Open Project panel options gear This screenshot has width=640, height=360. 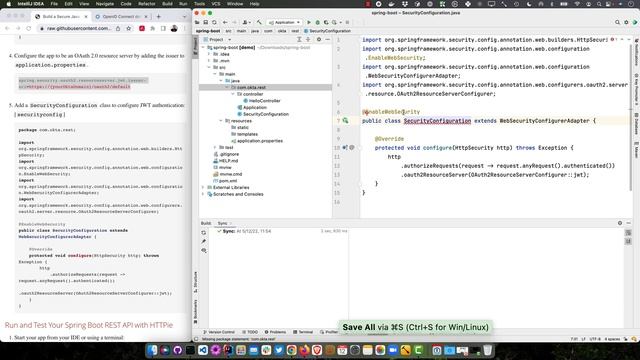[319, 40]
